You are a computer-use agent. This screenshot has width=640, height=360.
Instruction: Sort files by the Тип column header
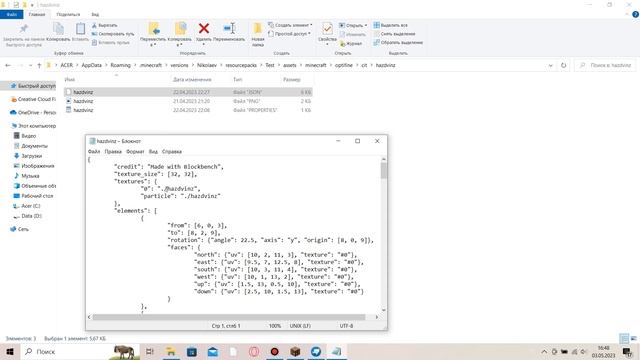238,80
